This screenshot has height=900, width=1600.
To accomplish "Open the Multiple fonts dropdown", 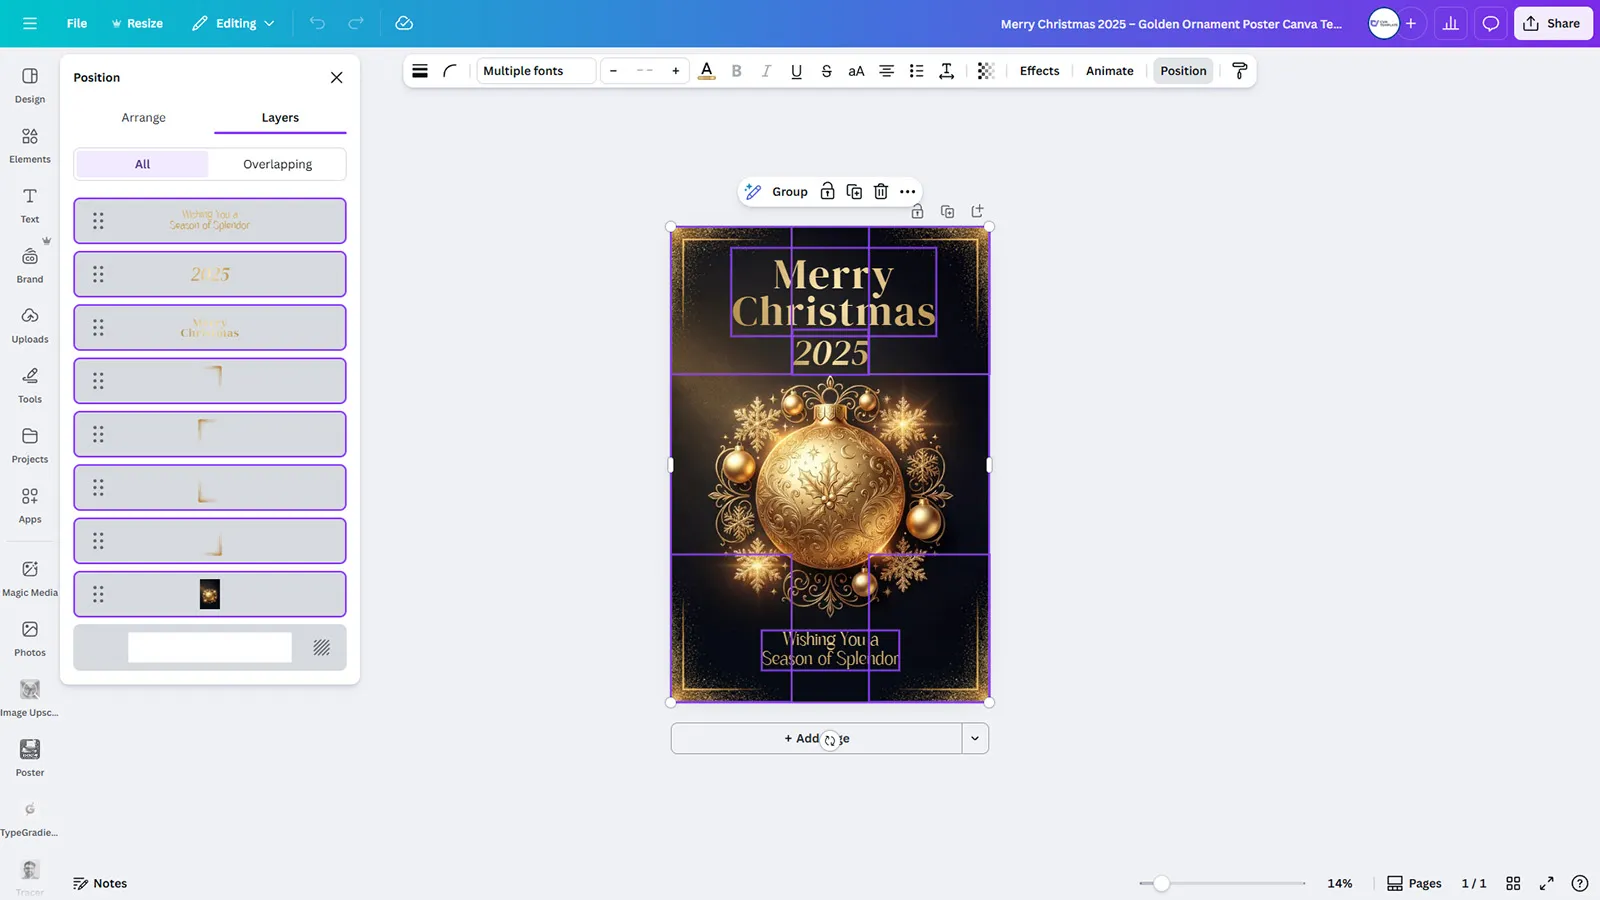I will click(x=535, y=71).
